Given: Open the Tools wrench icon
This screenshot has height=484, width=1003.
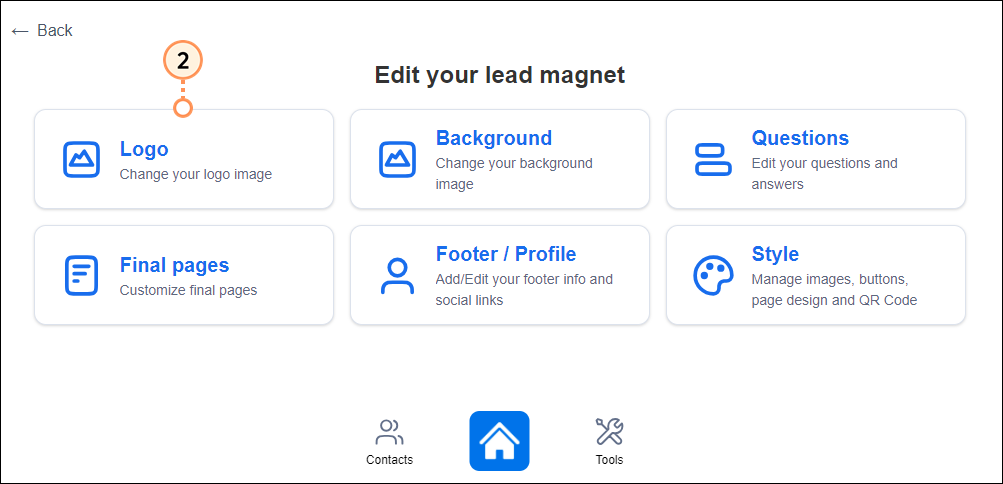Looking at the screenshot, I should tap(609, 432).
